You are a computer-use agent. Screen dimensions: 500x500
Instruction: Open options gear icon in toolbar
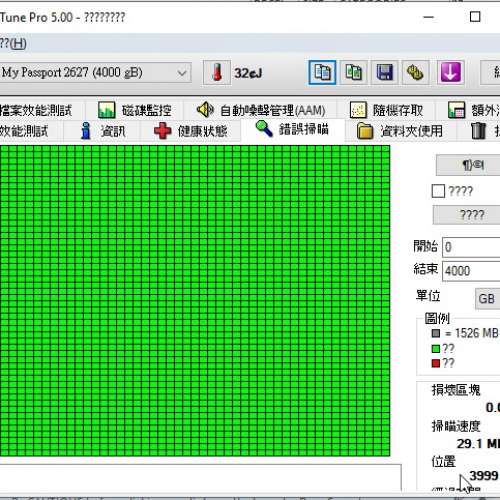(x=415, y=72)
